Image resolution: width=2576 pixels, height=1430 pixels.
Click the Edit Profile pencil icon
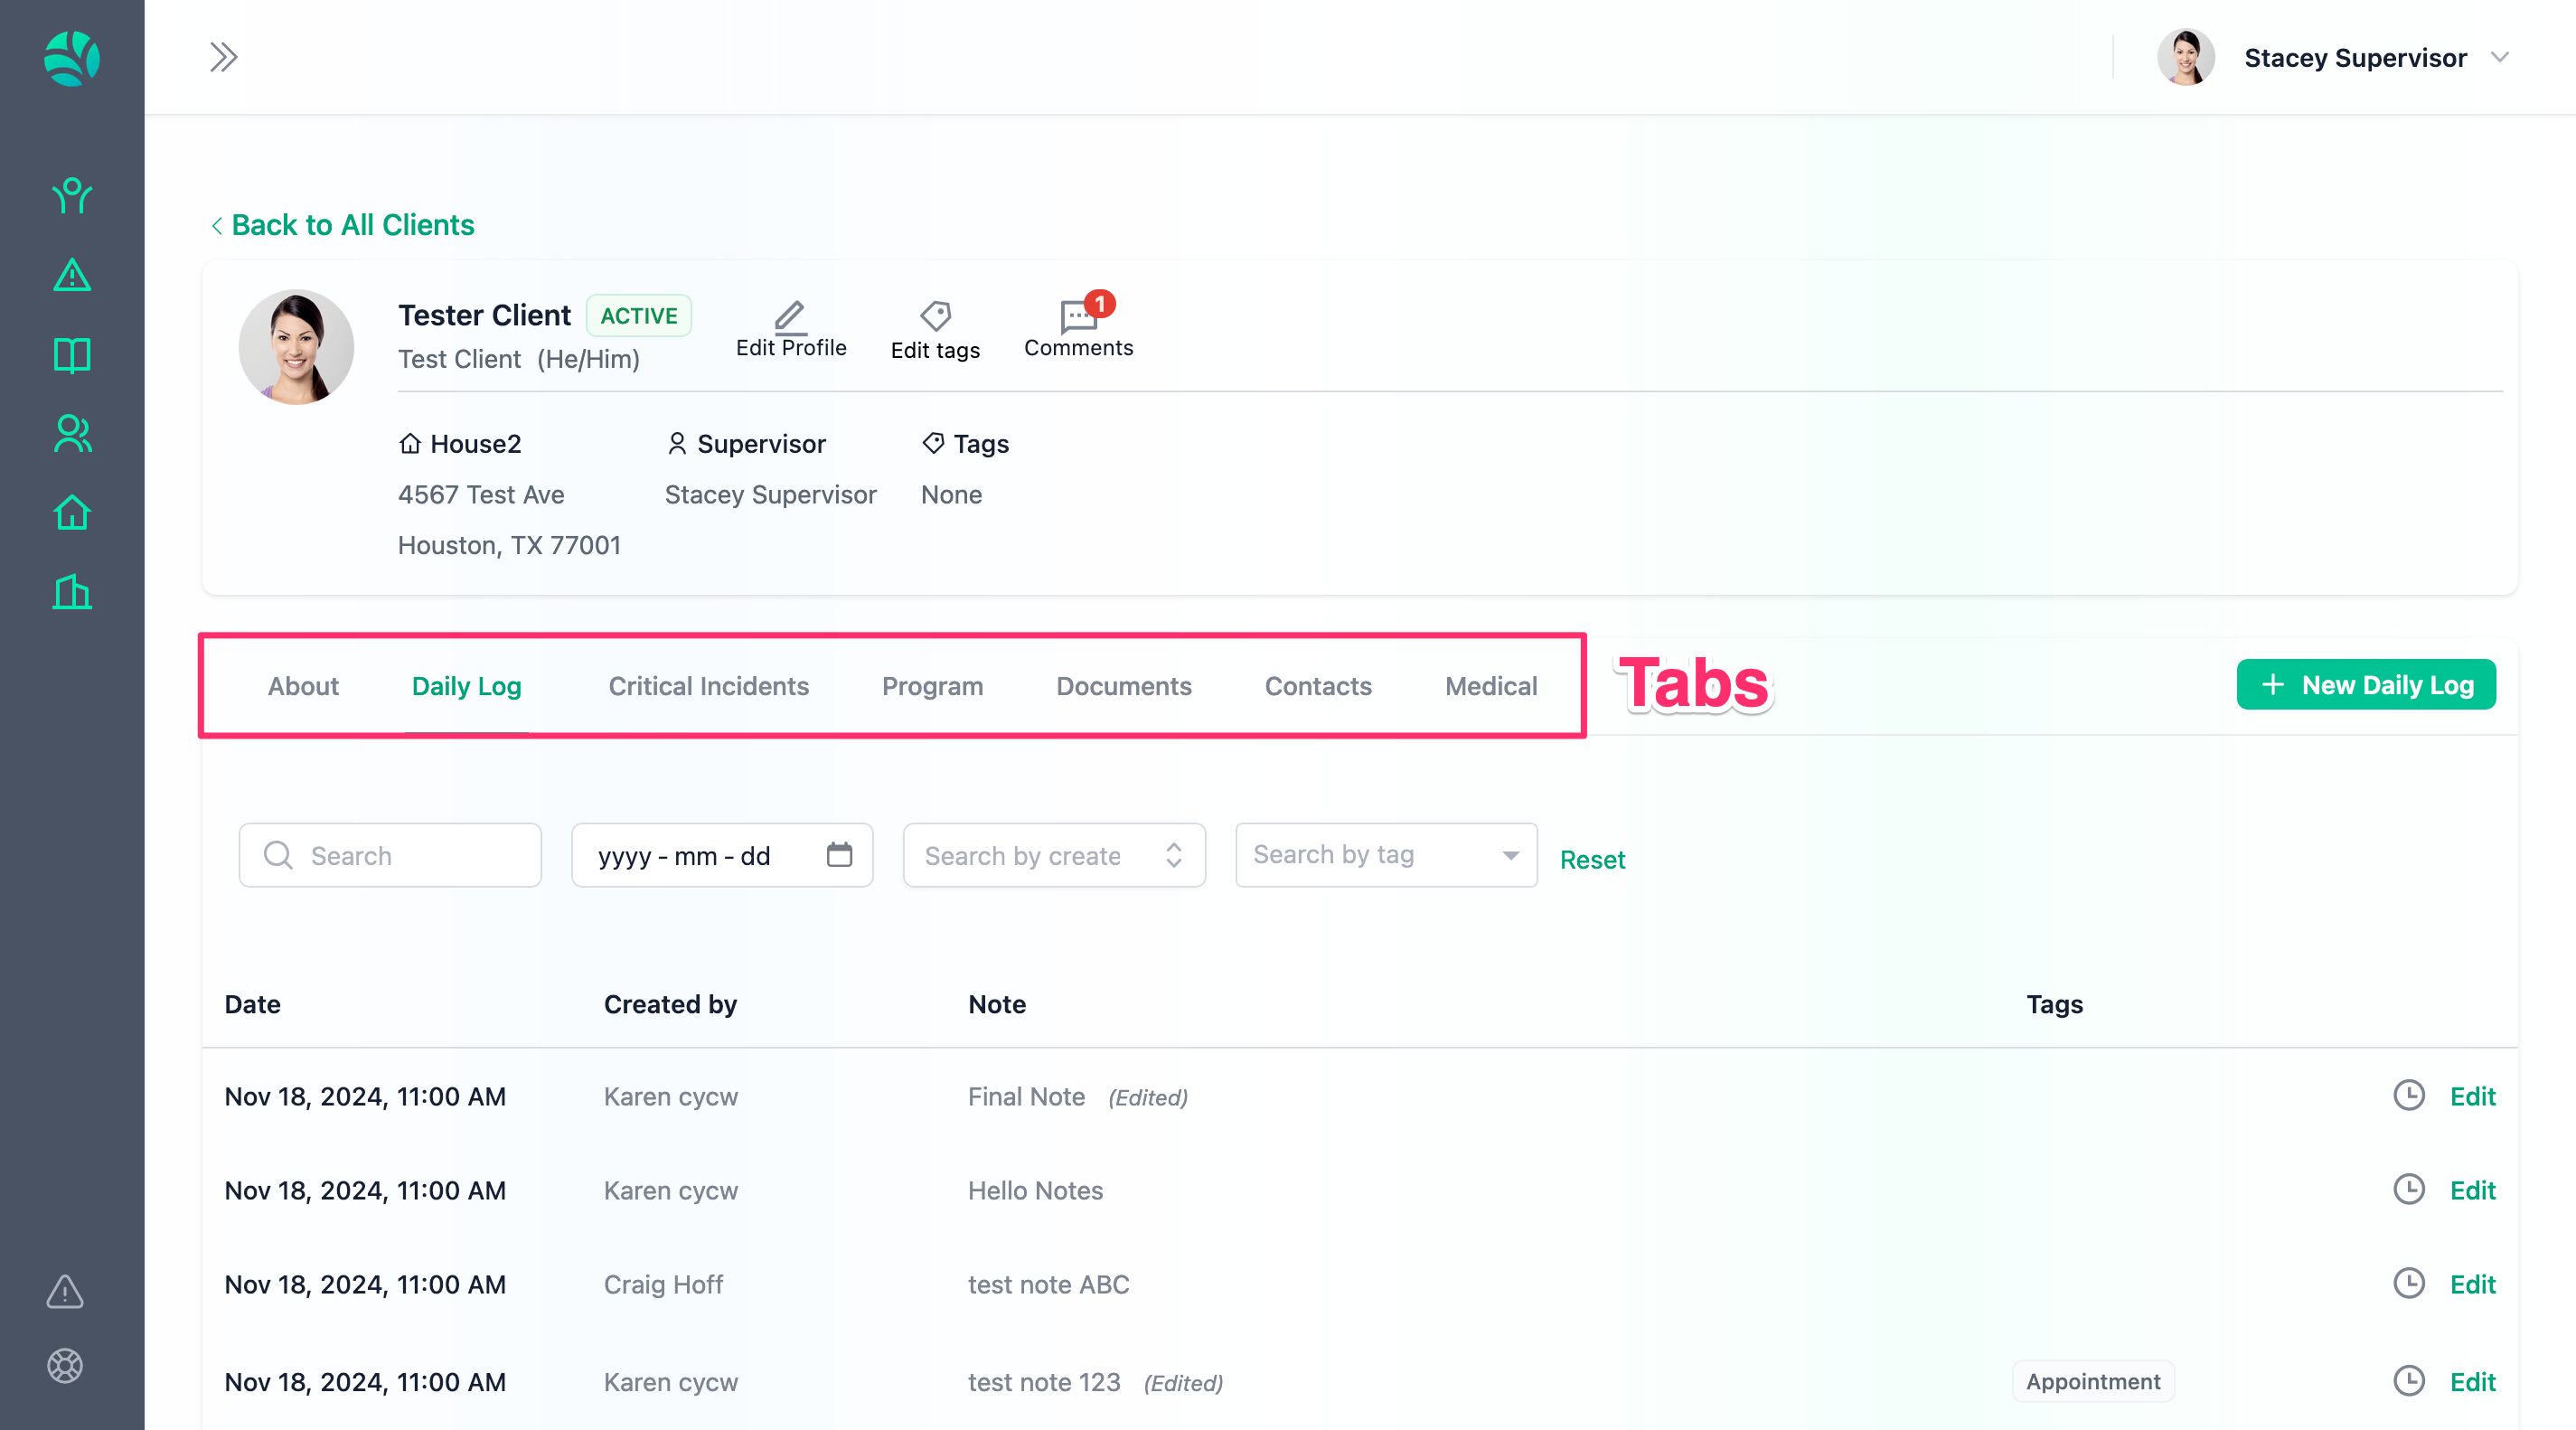point(789,317)
